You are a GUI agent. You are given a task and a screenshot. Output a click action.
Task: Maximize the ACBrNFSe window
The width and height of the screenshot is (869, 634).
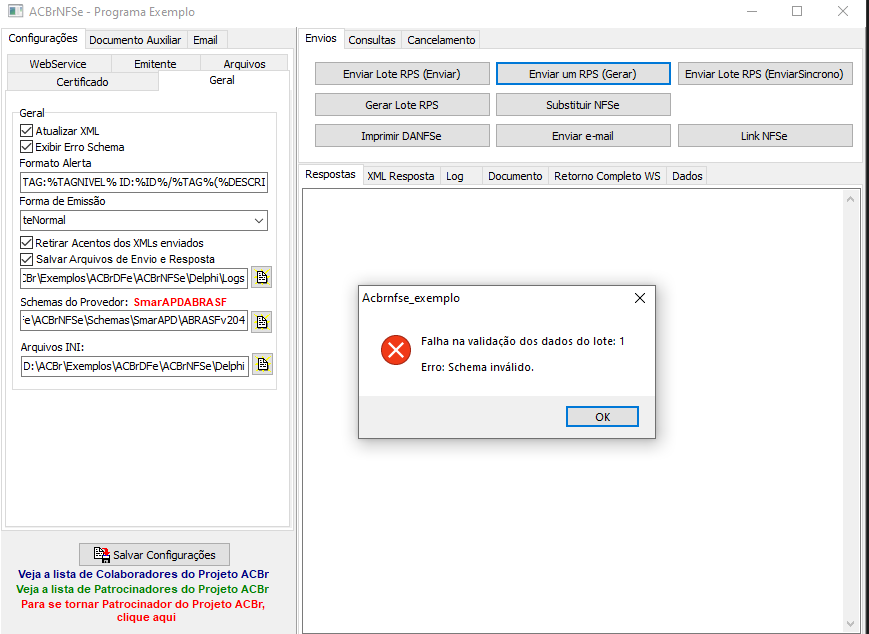click(x=797, y=11)
